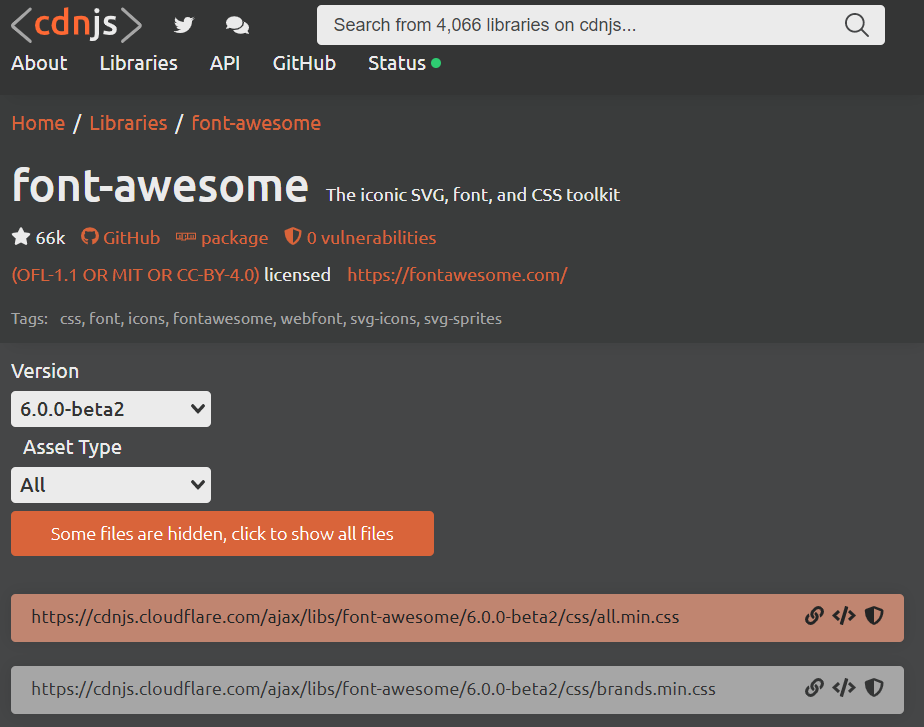This screenshot has width=924, height=727.
Task: Click the npm package icon
Action: [186, 237]
